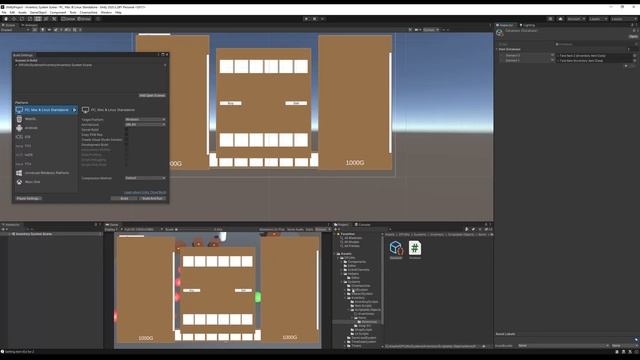The height and width of the screenshot is (360, 640).
Task: Open the GameObject menu
Action: (x=38, y=13)
